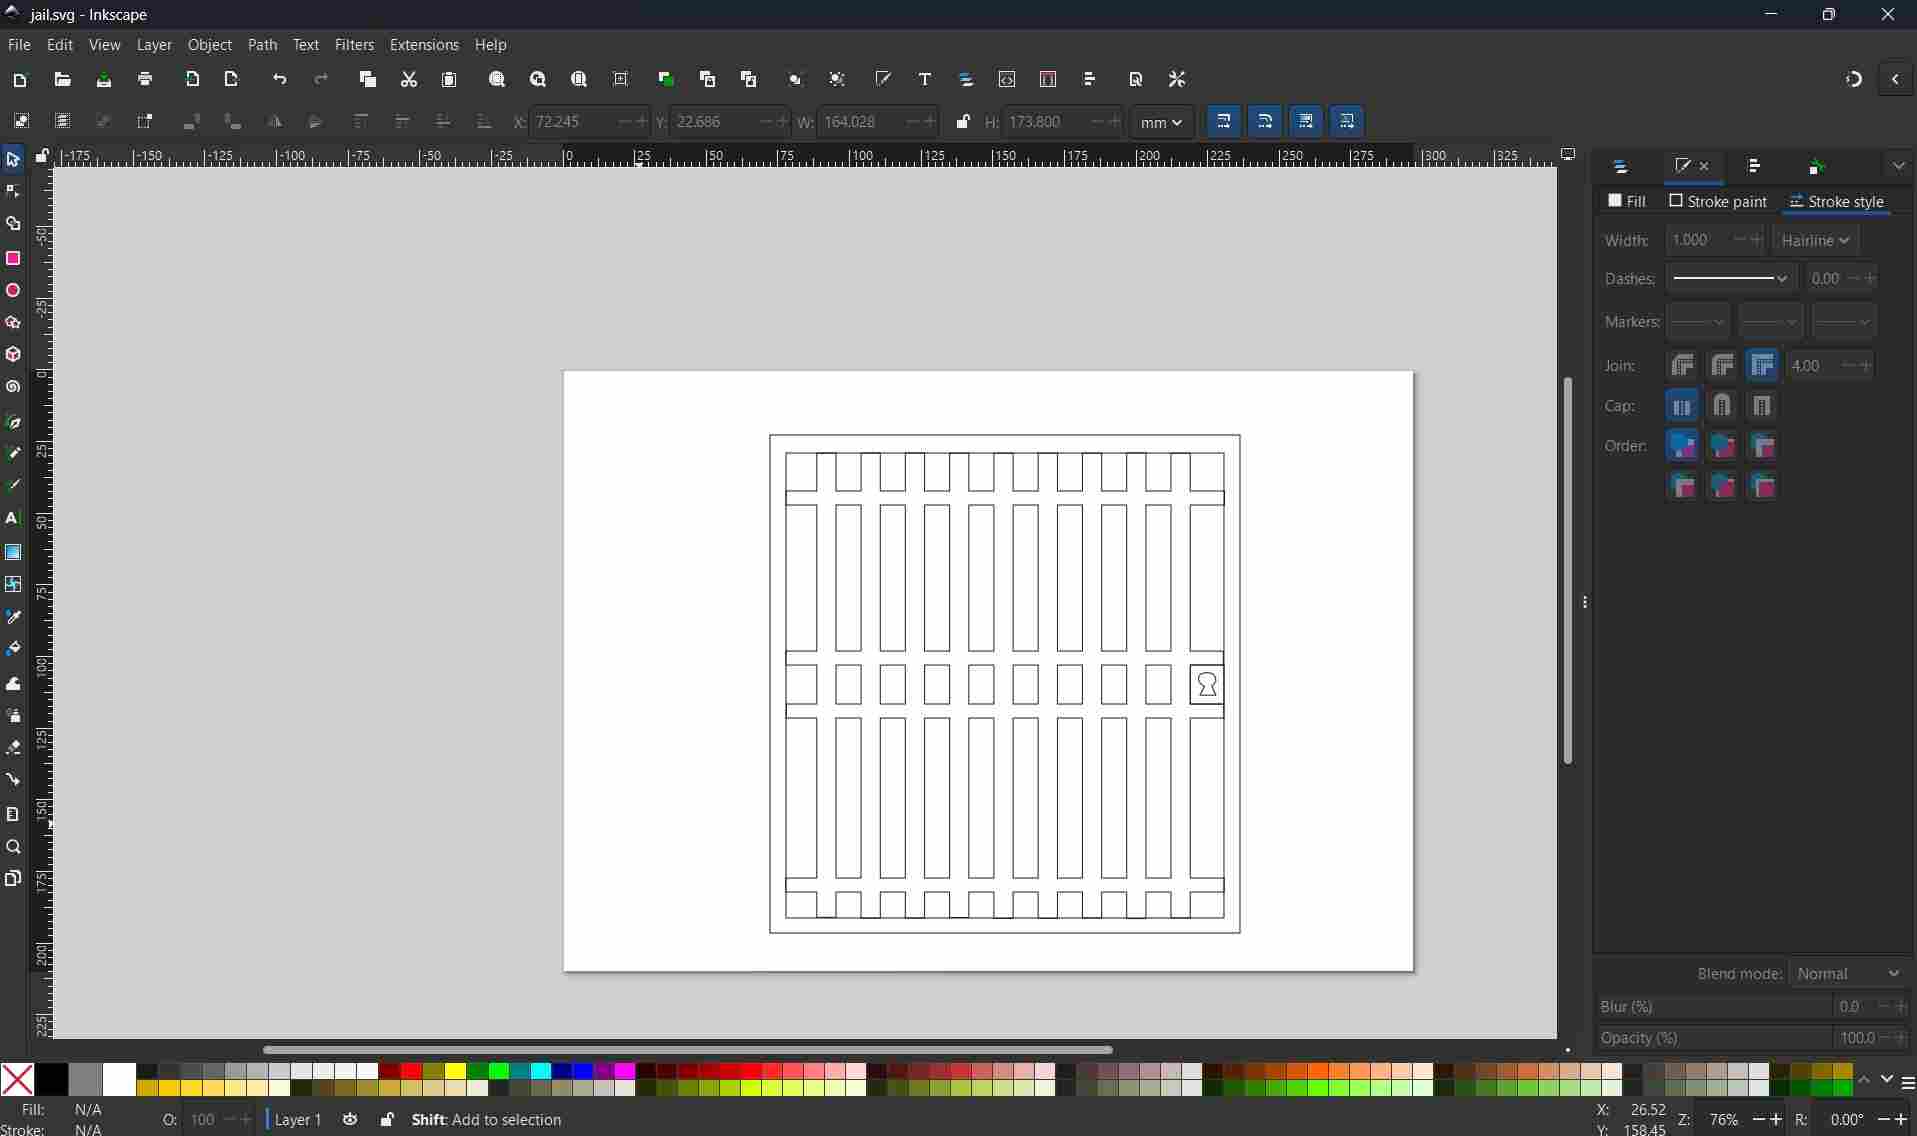The image size is (1917, 1136).
Task: Toggle the width/height ratio lock
Action: pyautogui.click(x=963, y=122)
